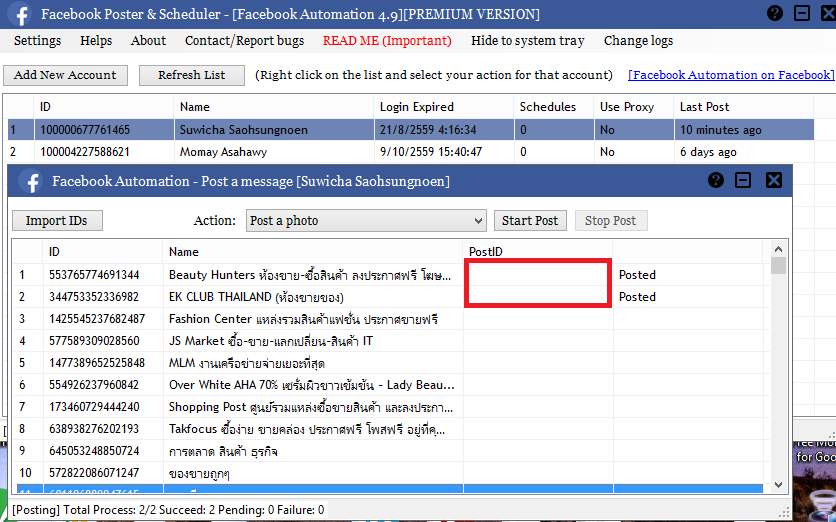Image resolution: width=836 pixels, height=522 pixels.
Task: Click Use Proxy column header
Action: pos(634,107)
